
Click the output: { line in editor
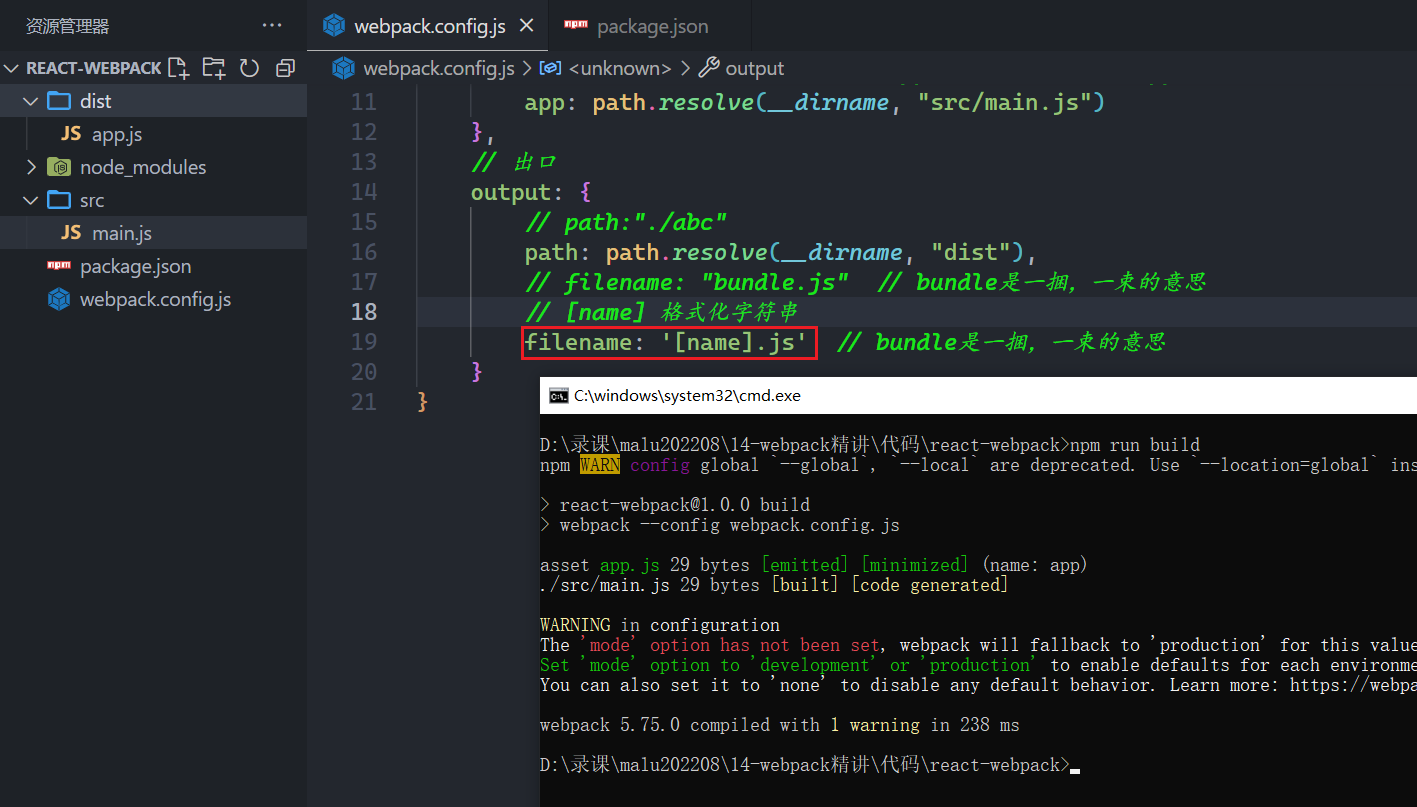tap(531, 192)
